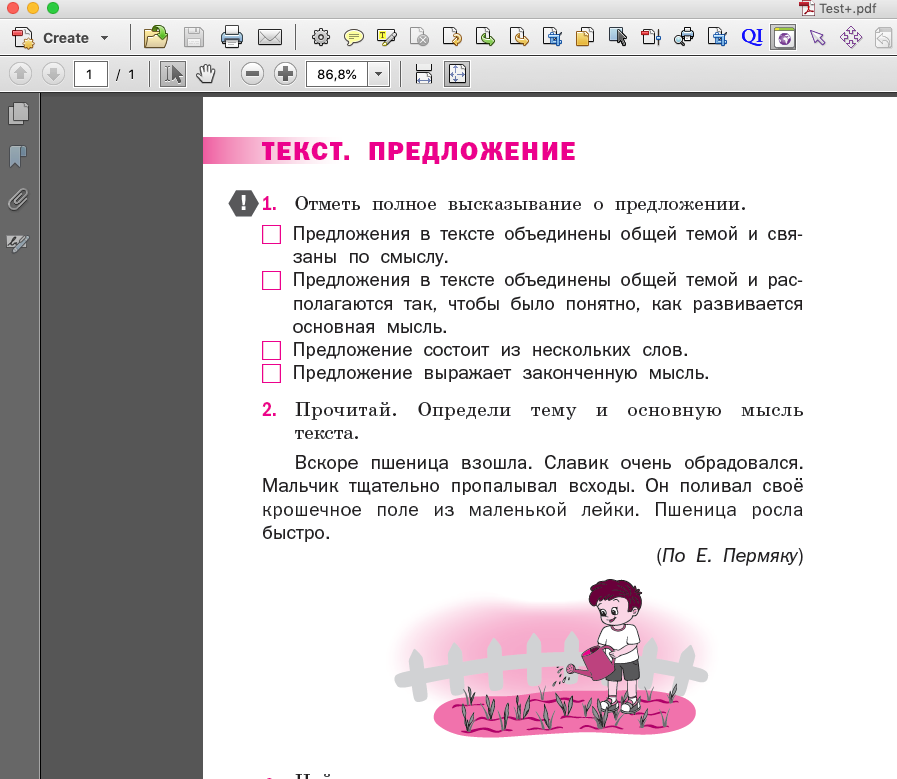Activate the text selection cursor tool

tap(173, 74)
